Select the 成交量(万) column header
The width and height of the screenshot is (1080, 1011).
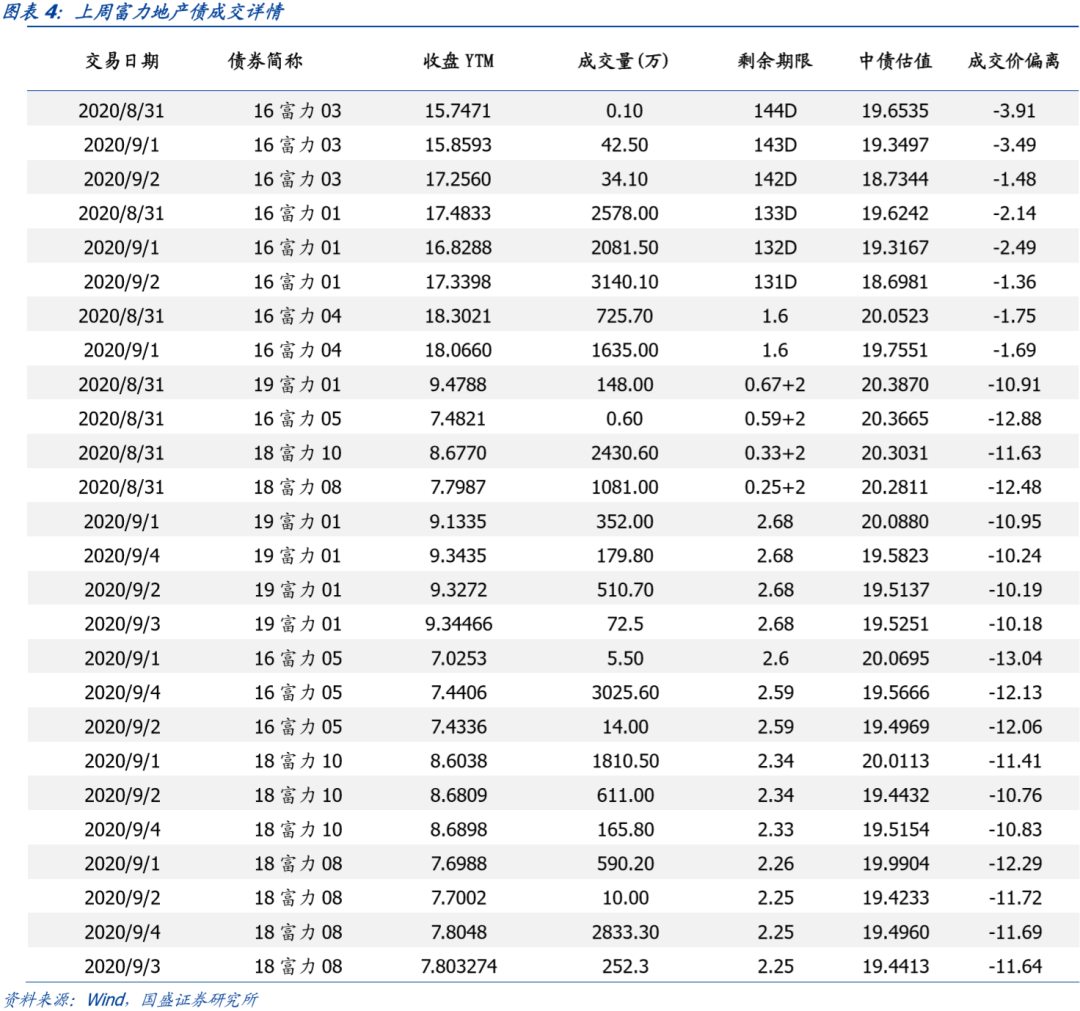pyautogui.click(x=623, y=61)
